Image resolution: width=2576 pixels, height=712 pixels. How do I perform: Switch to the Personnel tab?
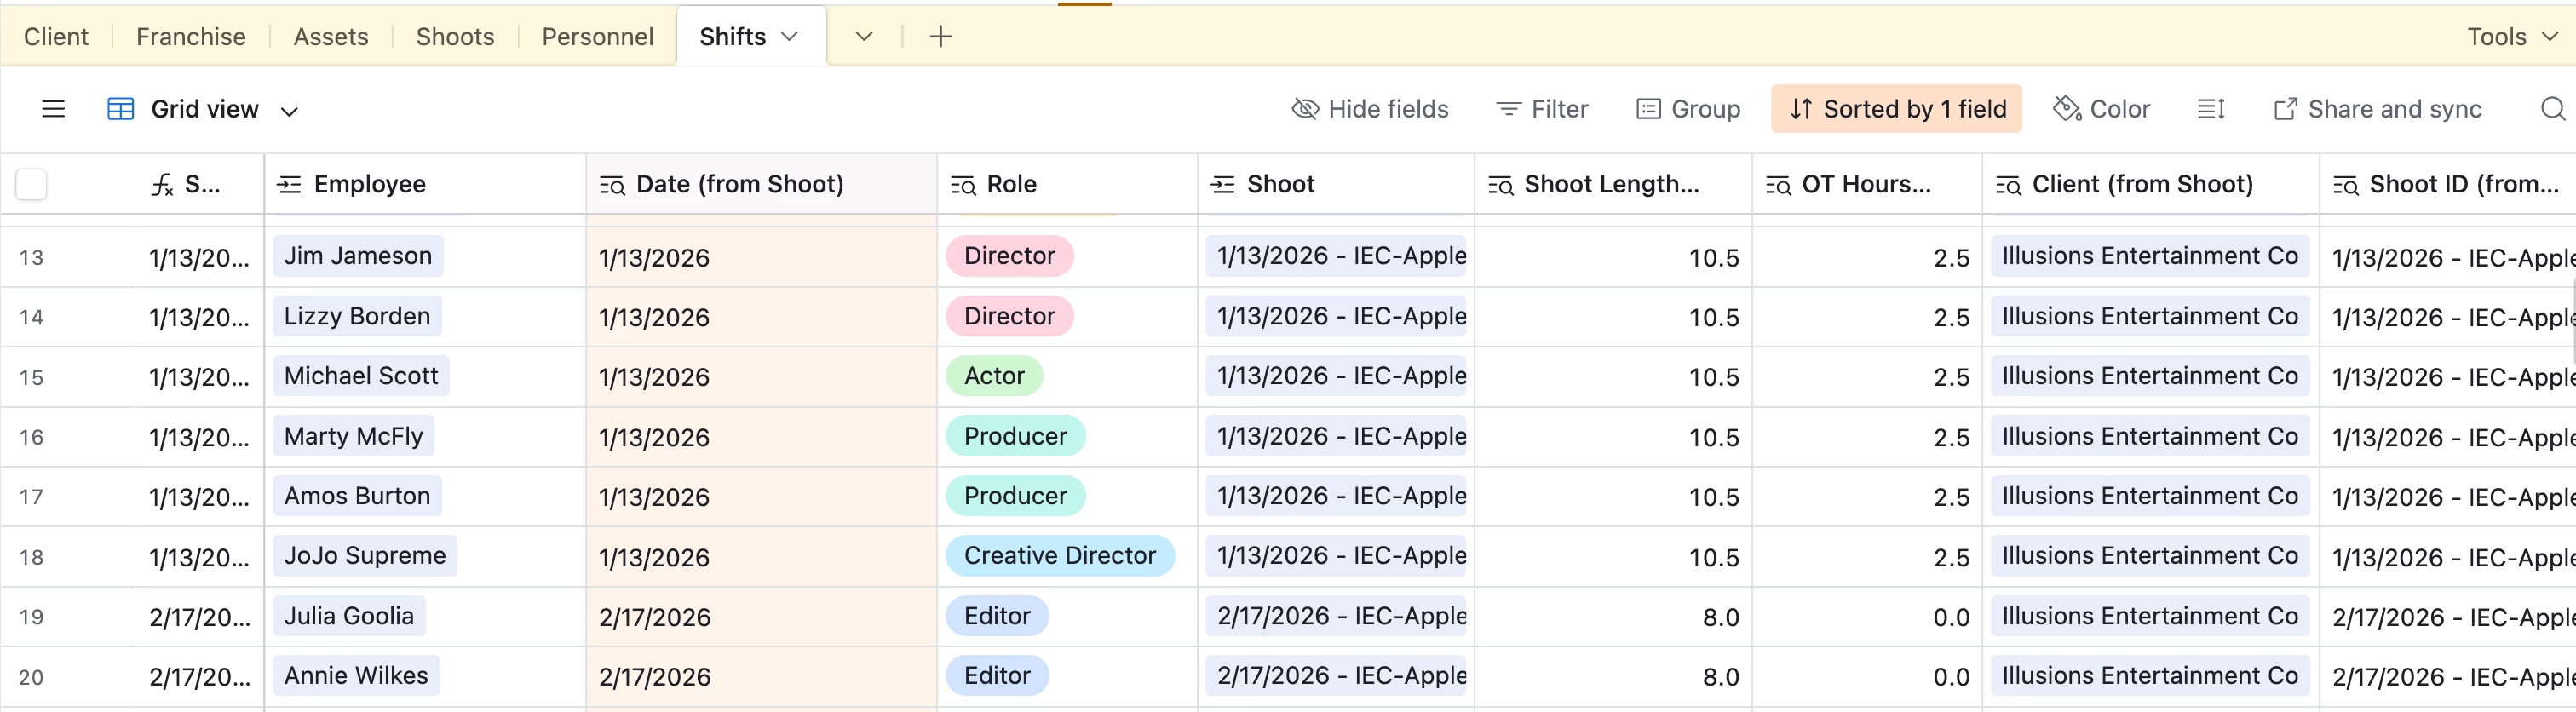[597, 37]
